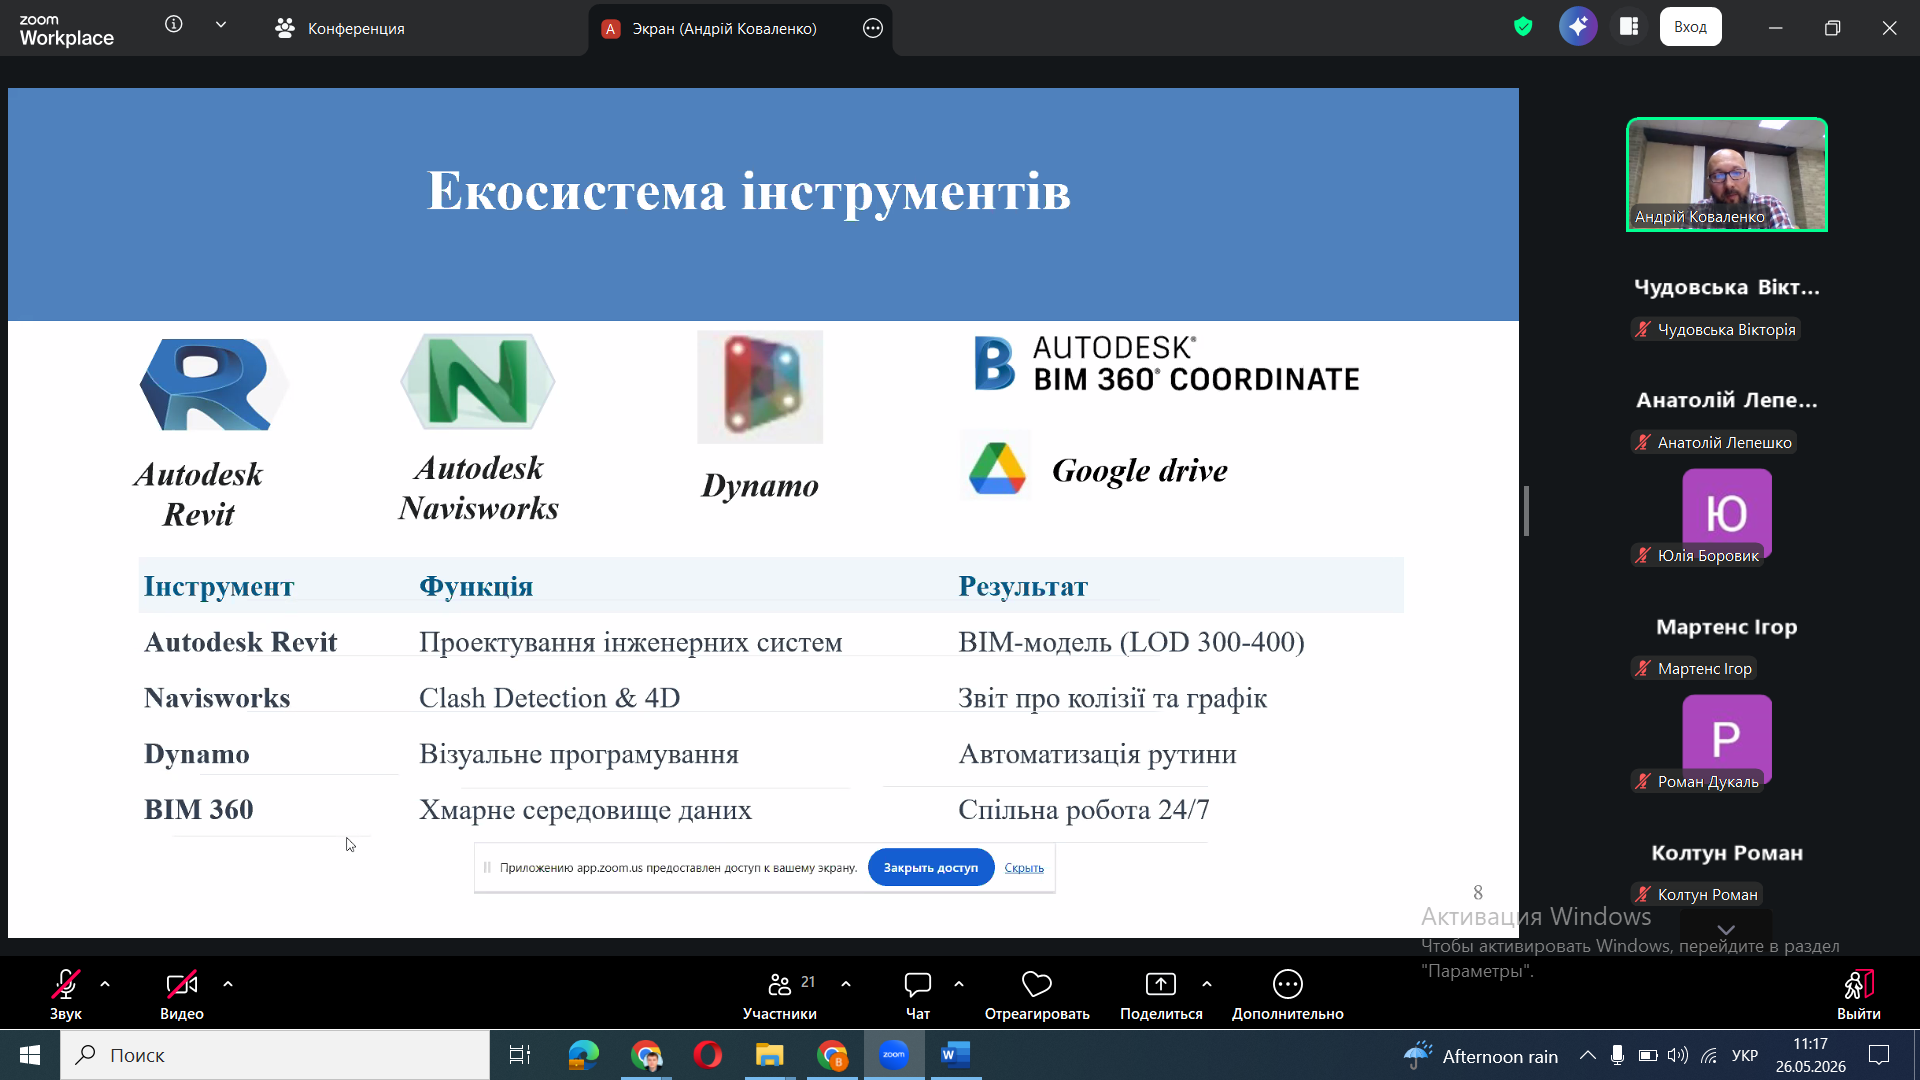1920x1080 pixels.
Task: Show hidden system tray icons
Action: (1587, 1056)
